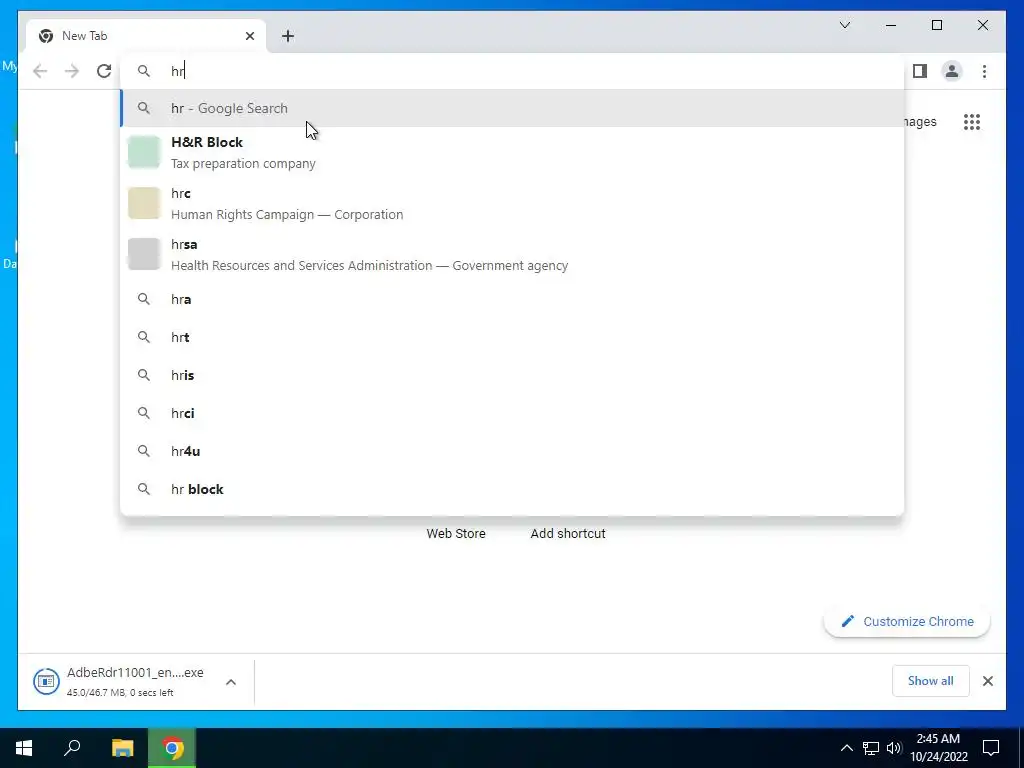Close the downloads bar

(987, 681)
